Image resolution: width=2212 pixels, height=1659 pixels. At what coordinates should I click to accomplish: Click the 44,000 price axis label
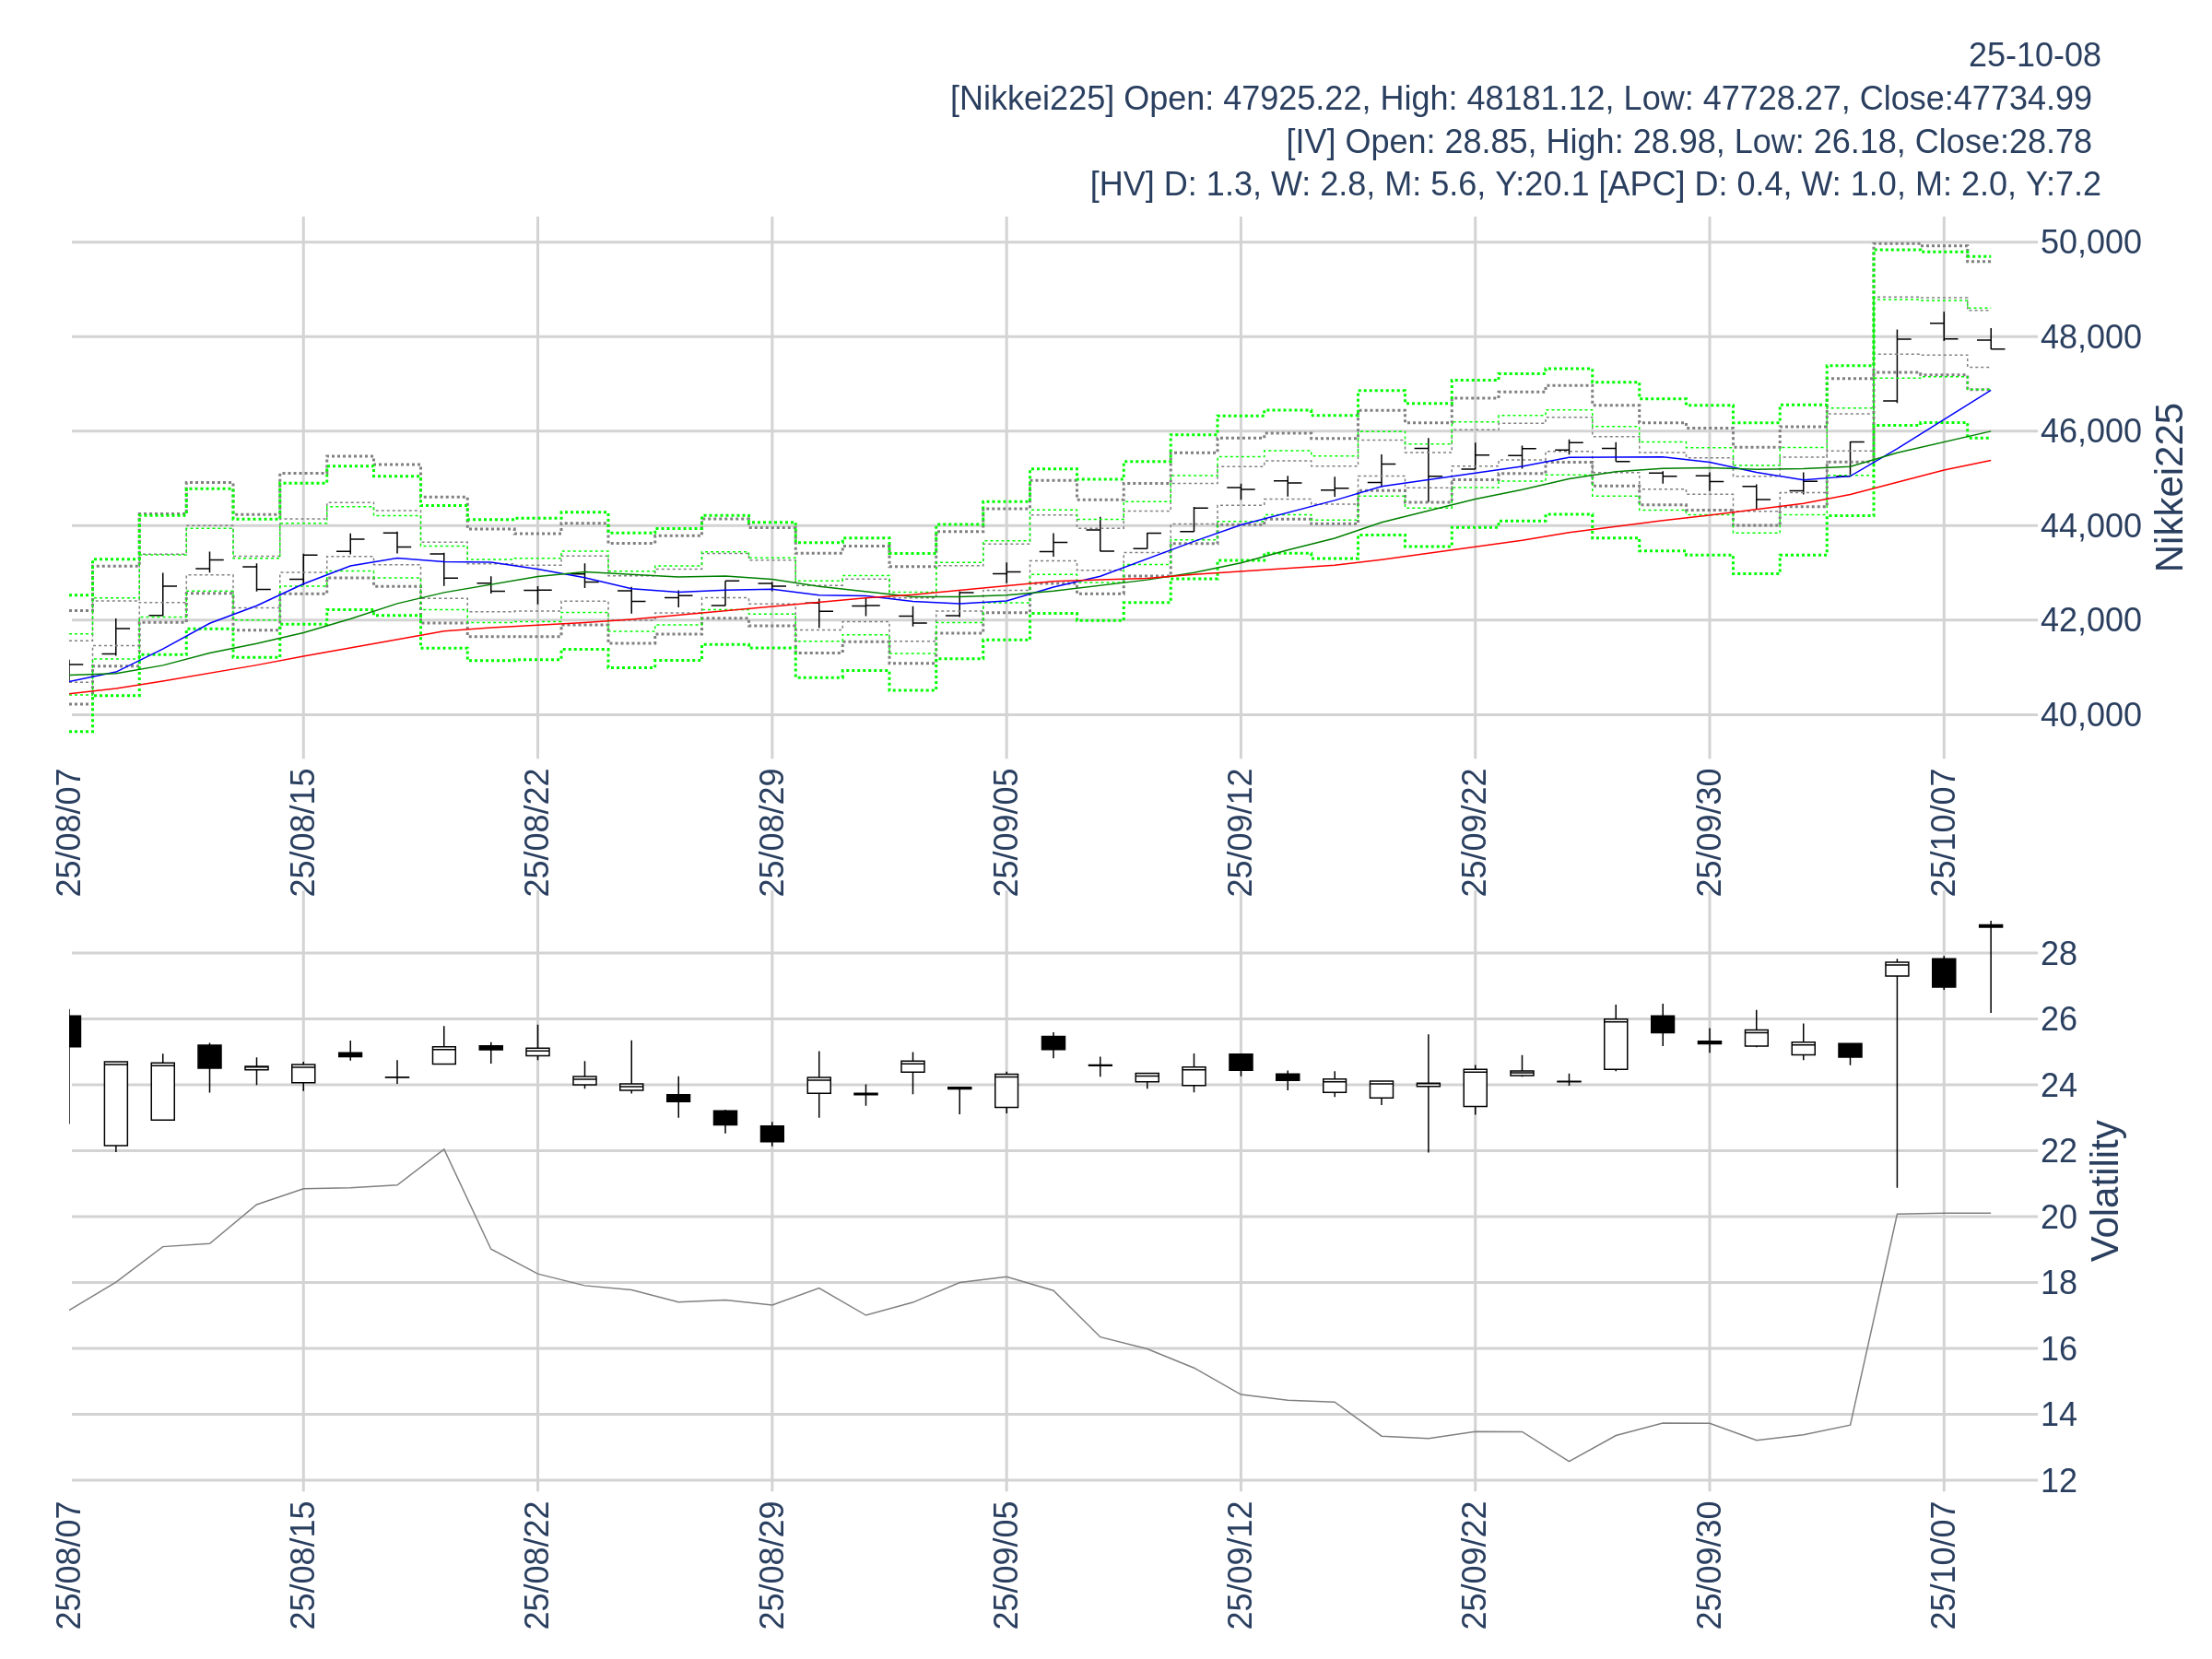[x=2090, y=526]
